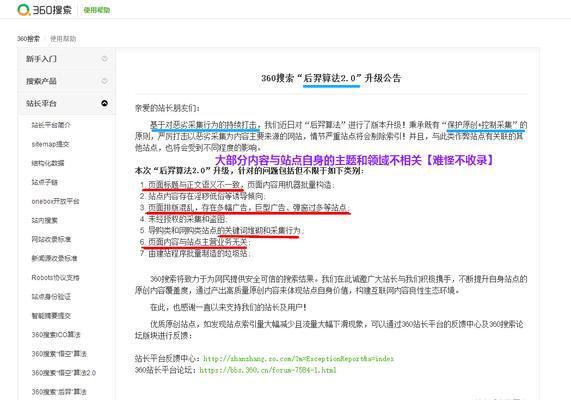Click list item 2 站点内容存在淫秽低俗
Image resolution: width=571 pixels, height=400 pixels.
click(202, 196)
